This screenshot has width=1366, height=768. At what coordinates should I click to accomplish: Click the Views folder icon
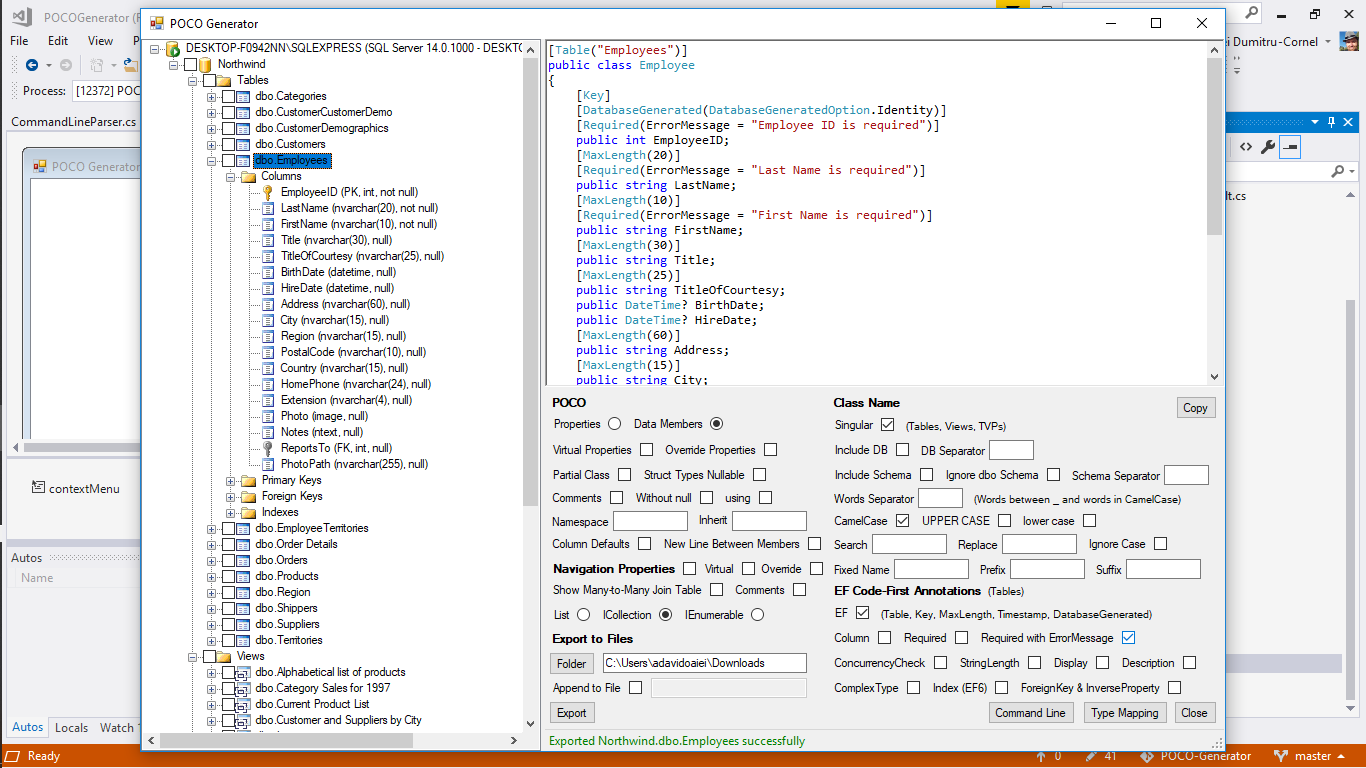click(x=224, y=656)
